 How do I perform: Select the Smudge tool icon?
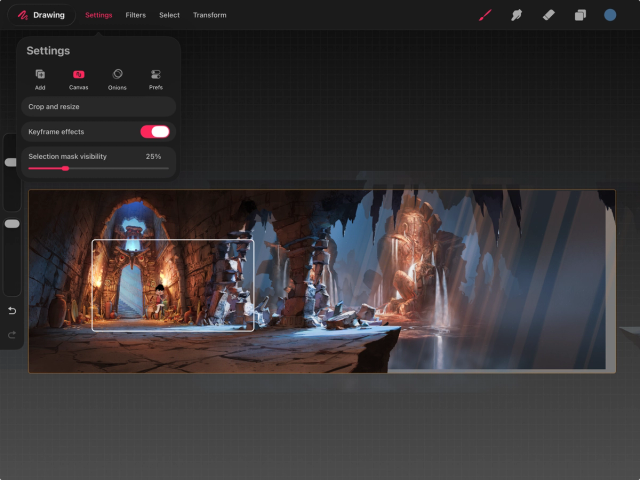point(516,15)
